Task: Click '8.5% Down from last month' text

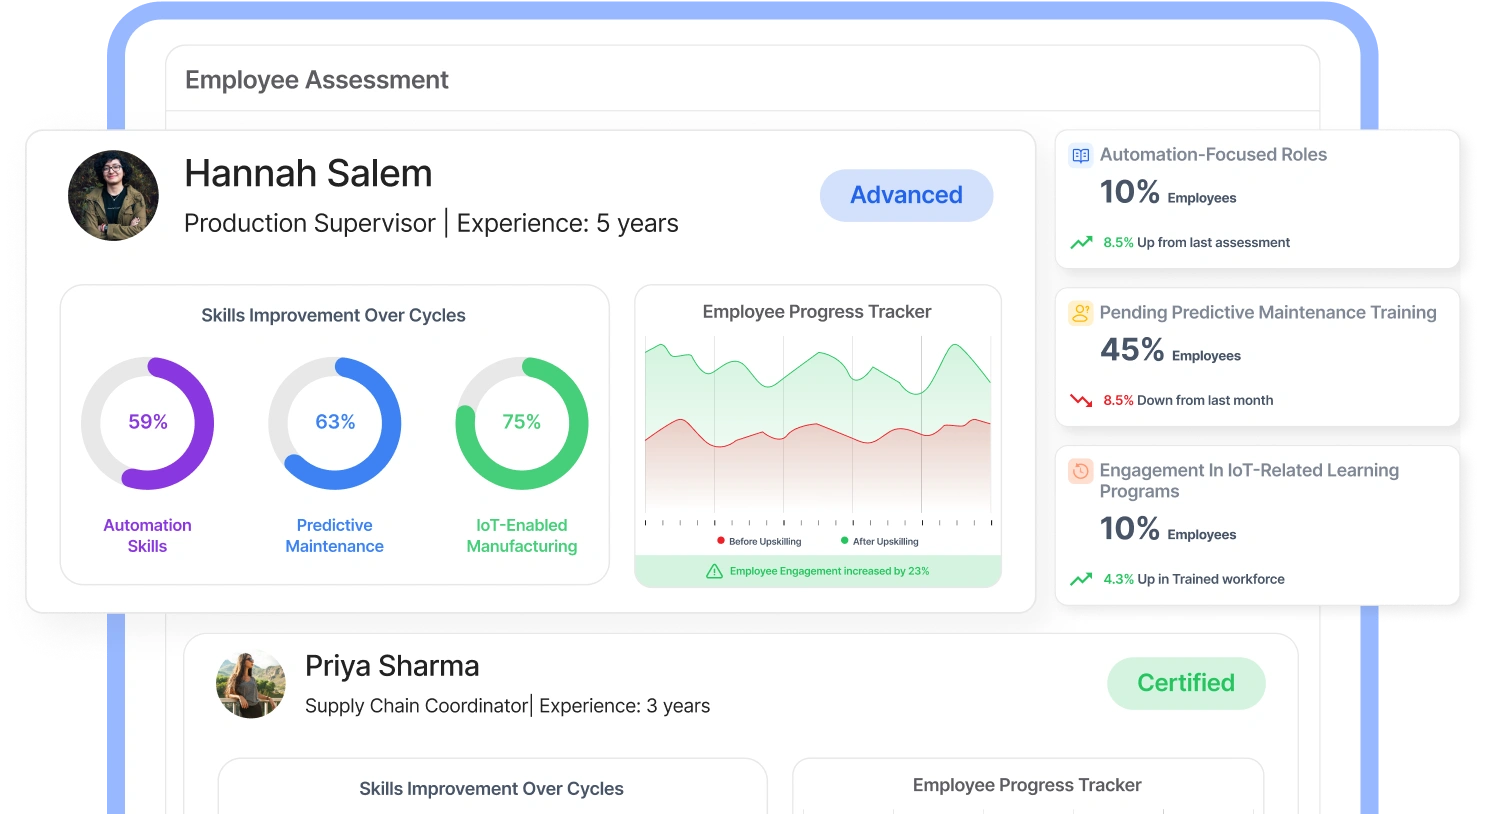Action: (1188, 401)
